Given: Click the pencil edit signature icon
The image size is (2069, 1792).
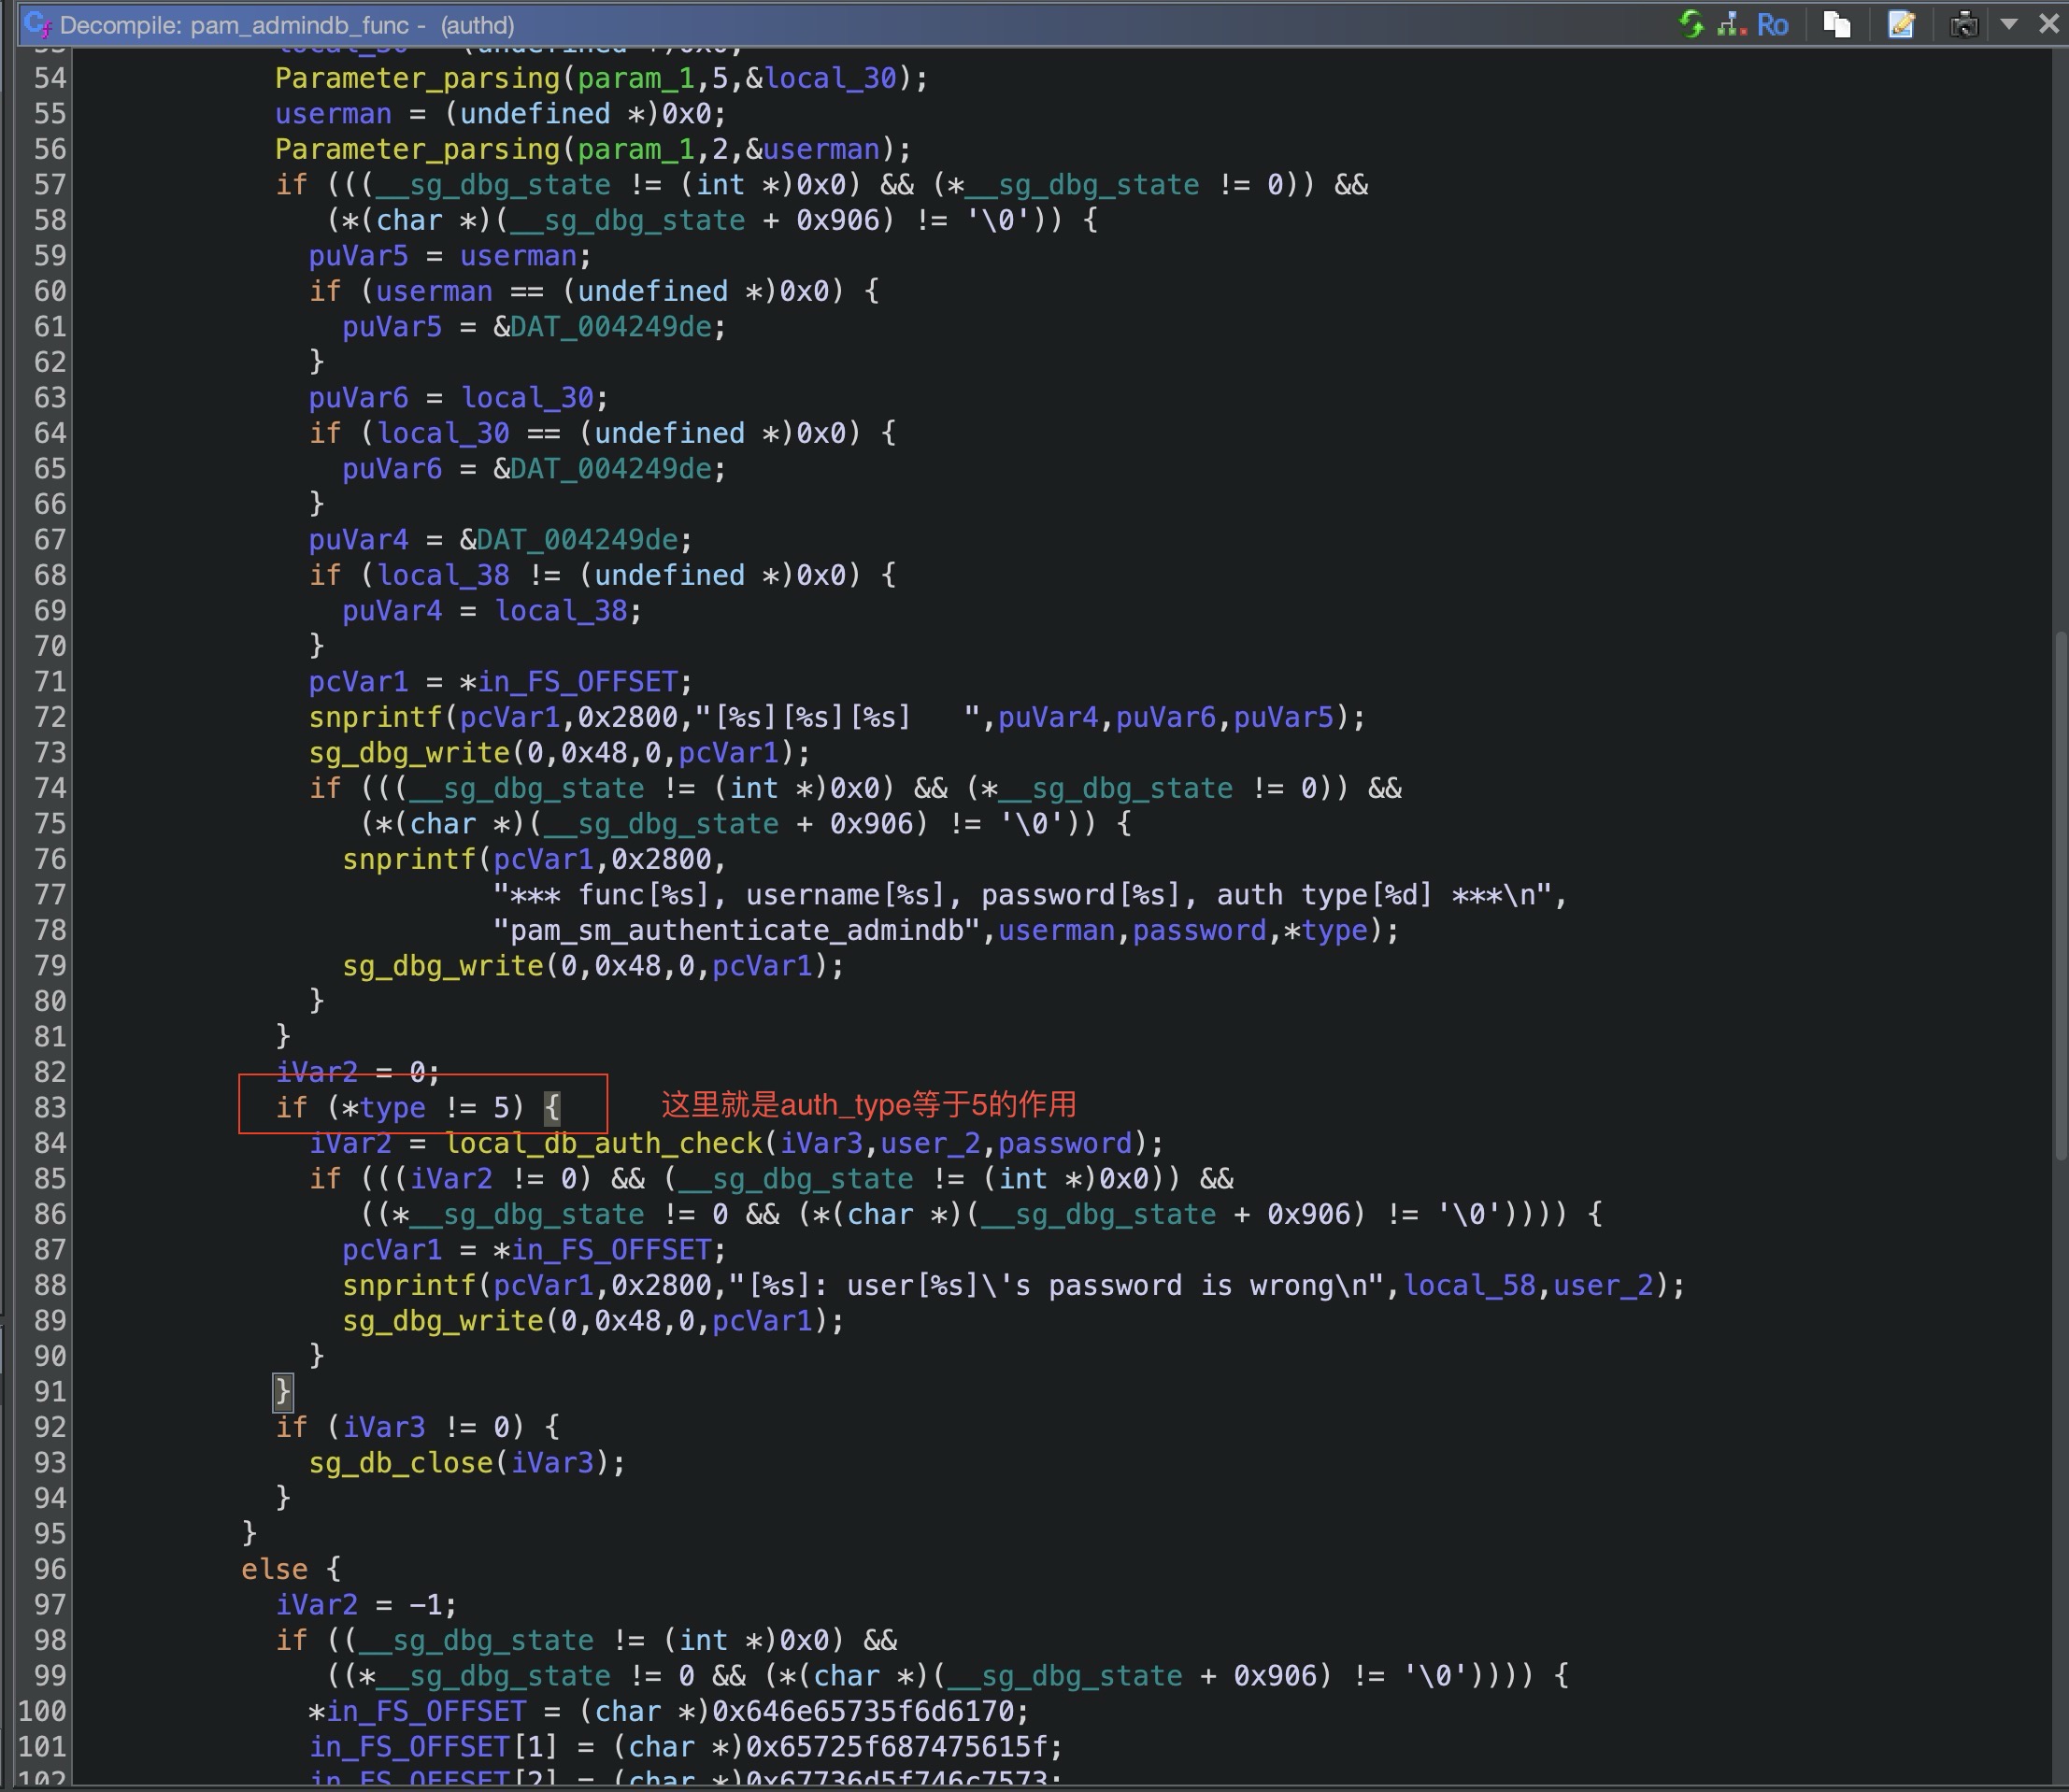Looking at the screenshot, I should pos(1901,24).
